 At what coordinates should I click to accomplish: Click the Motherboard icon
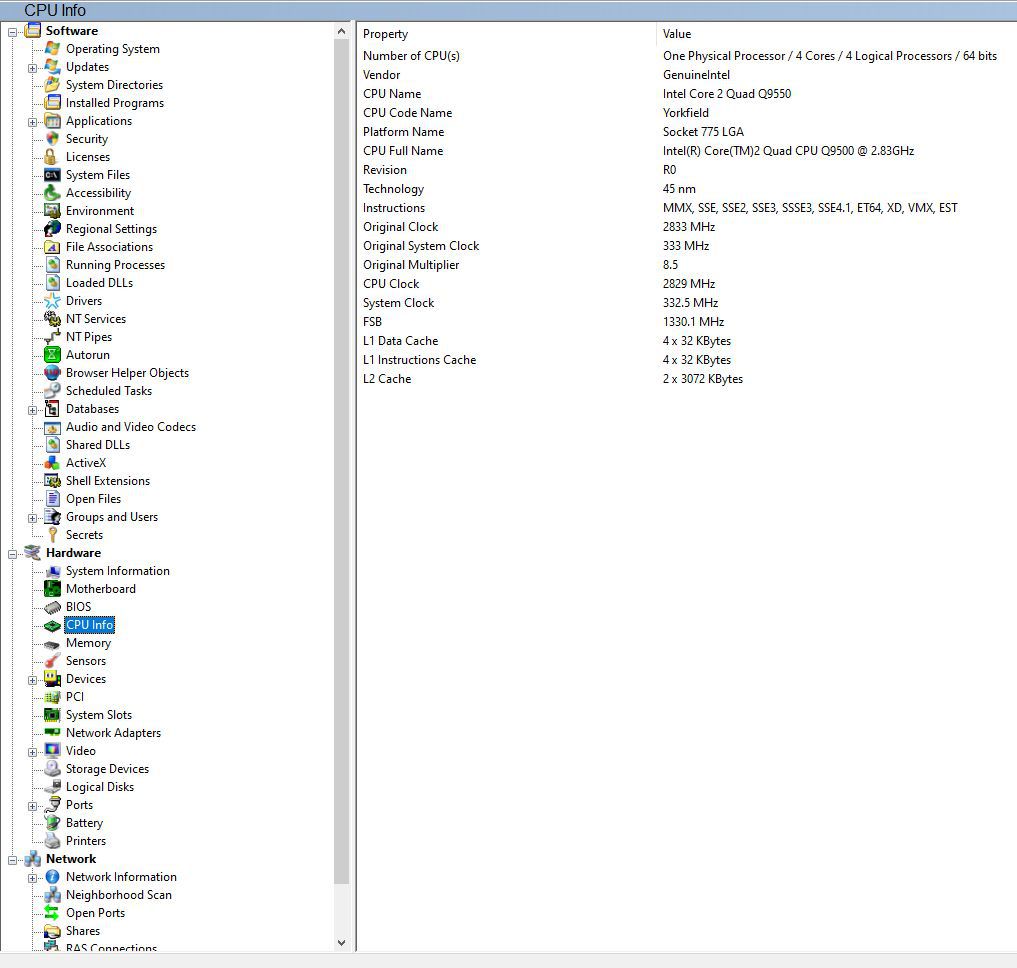[53, 589]
